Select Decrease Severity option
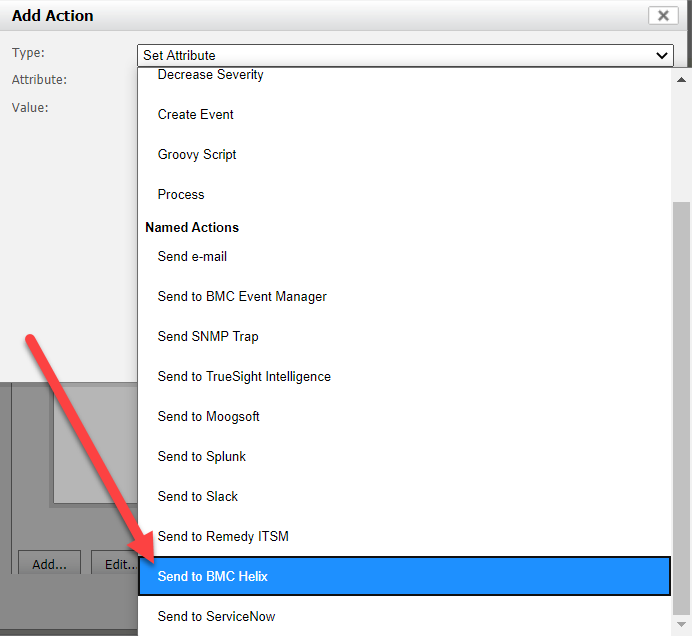 (x=404, y=75)
